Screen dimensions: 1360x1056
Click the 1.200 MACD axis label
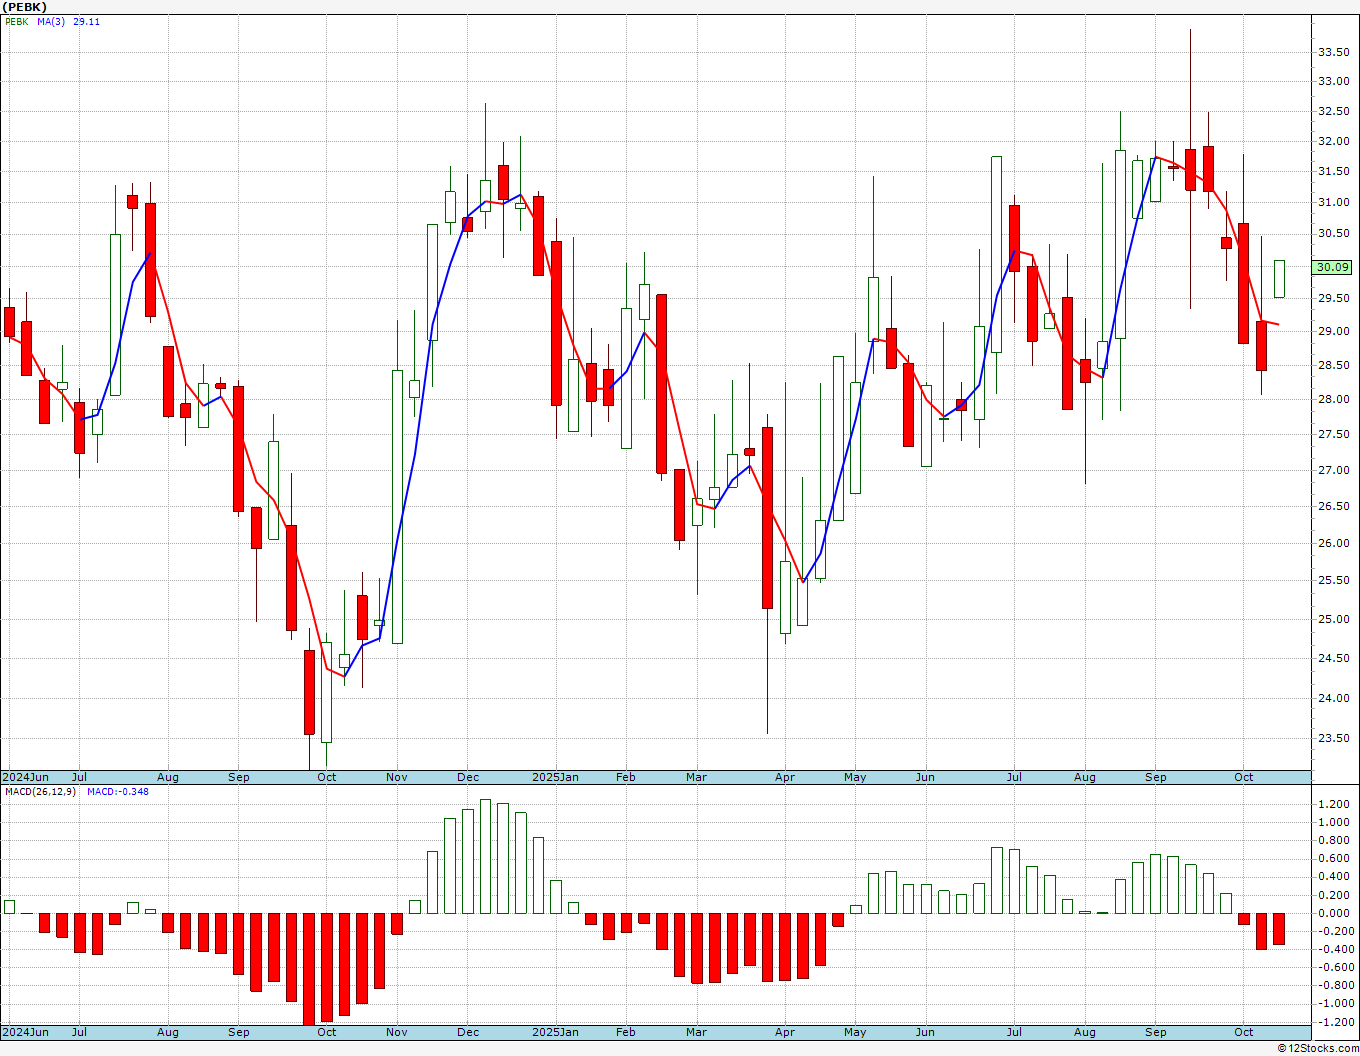[x=1334, y=804]
